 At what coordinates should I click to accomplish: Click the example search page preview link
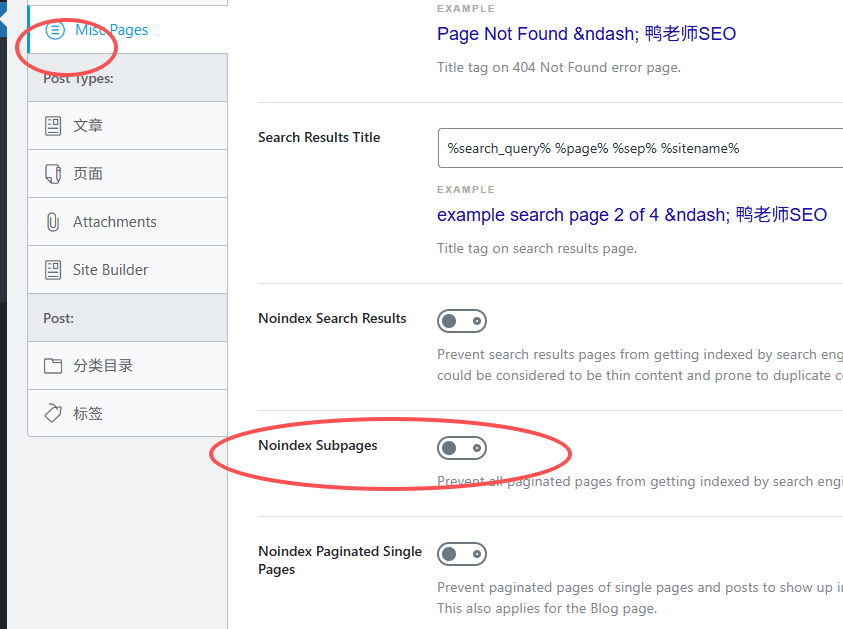[x=630, y=214]
